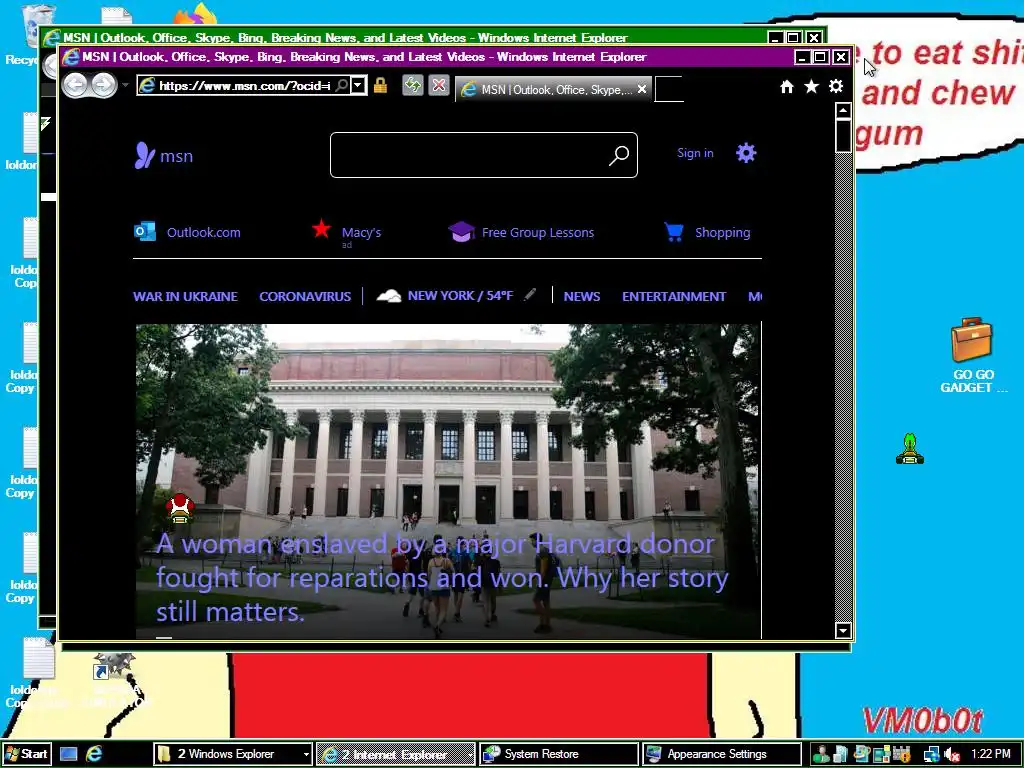Open IE Tools gear menu
The height and width of the screenshot is (768, 1024).
(x=836, y=86)
